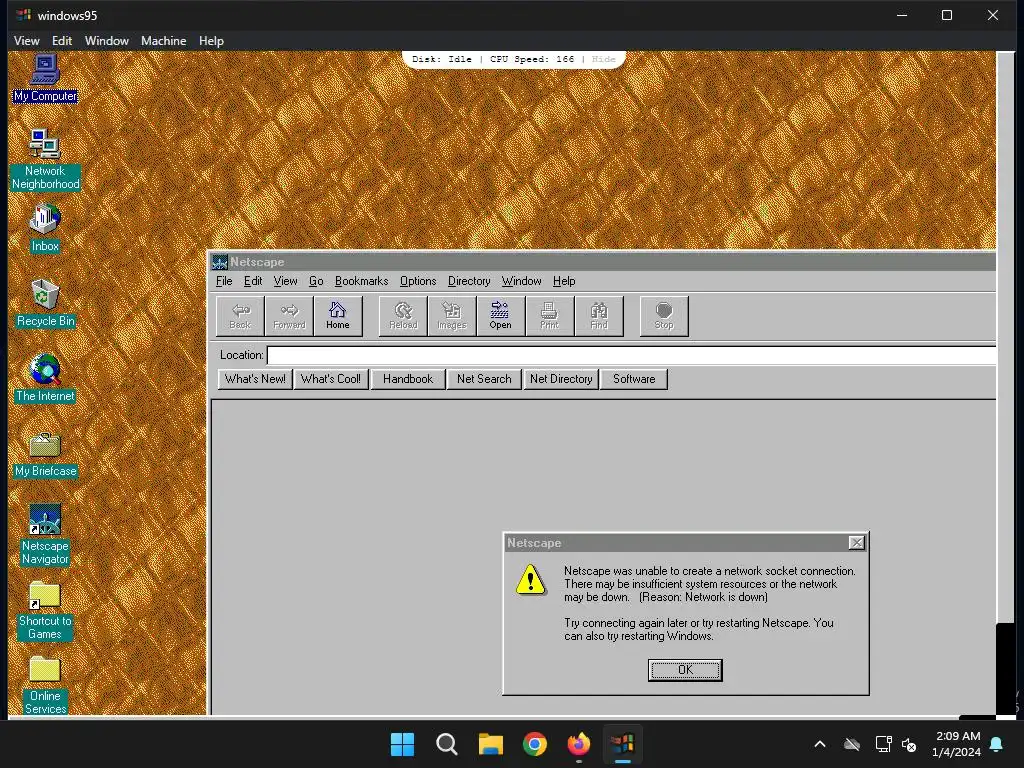Open windows95 emulator Machine menu
The image size is (1024, 768).
click(163, 40)
